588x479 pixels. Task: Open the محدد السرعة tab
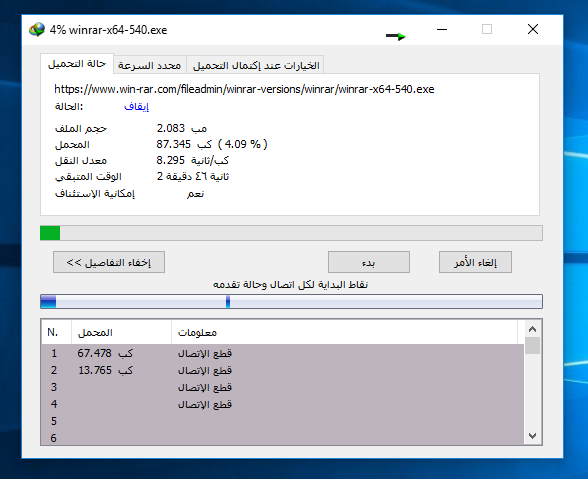149,65
